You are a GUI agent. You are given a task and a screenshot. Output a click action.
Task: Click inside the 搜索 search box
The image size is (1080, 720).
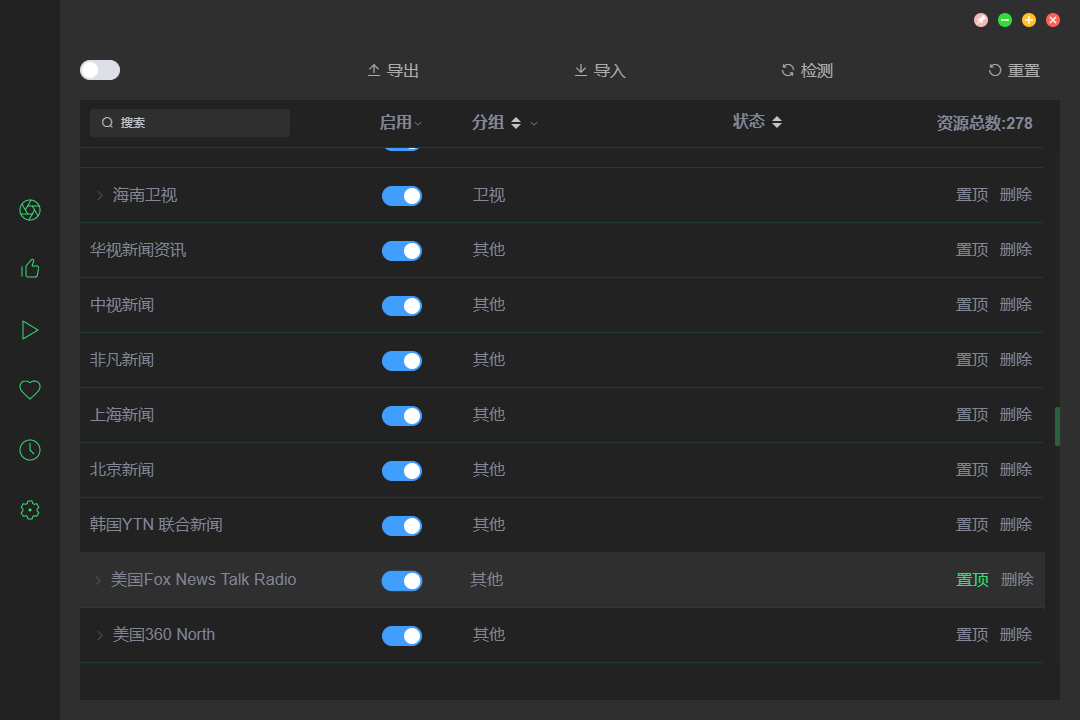[x=190, y=122]
